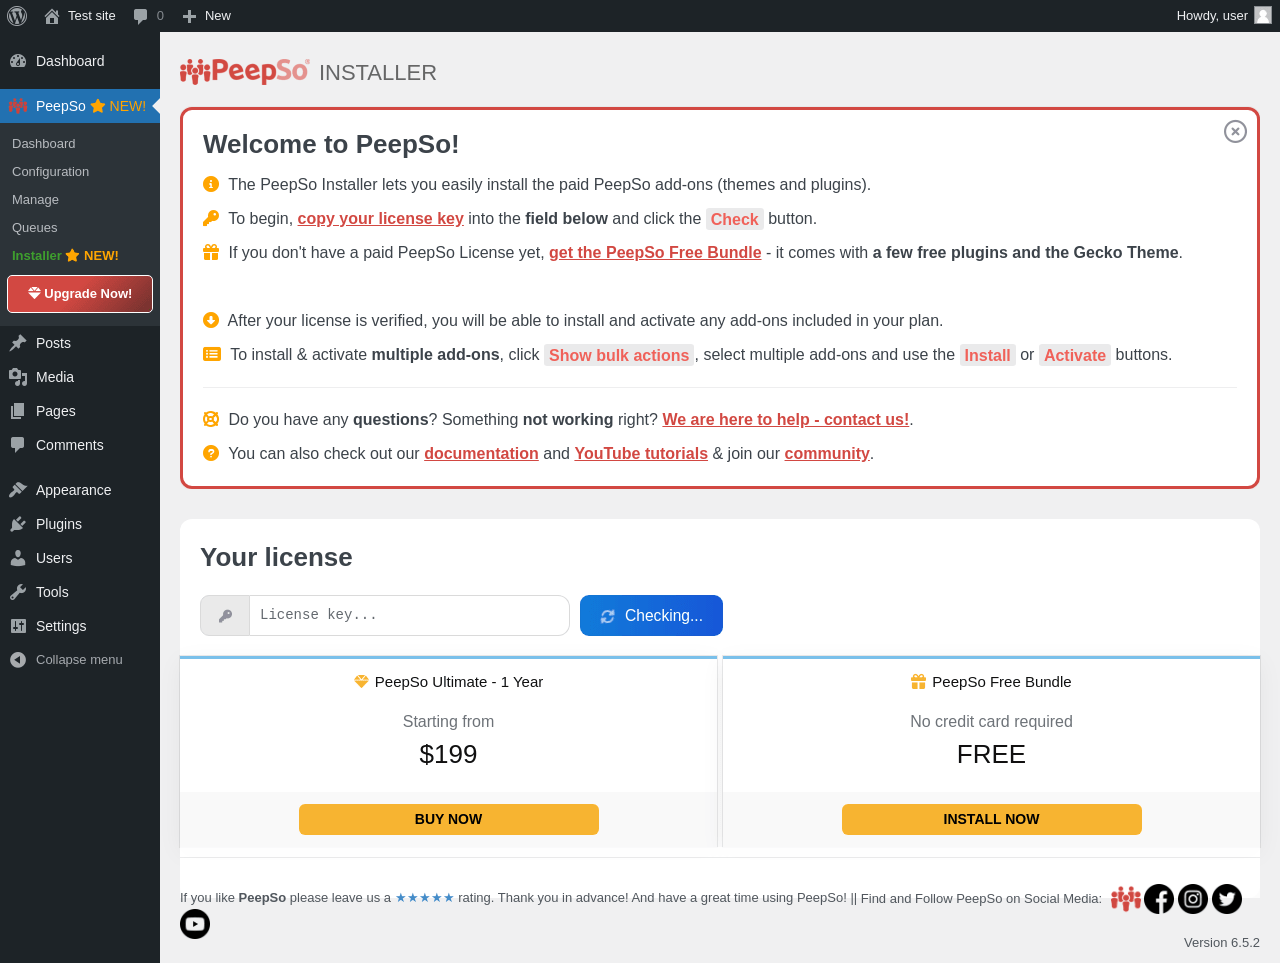
Task: Click the user avatar in admin bar
Action: [x=1263, y=15]
